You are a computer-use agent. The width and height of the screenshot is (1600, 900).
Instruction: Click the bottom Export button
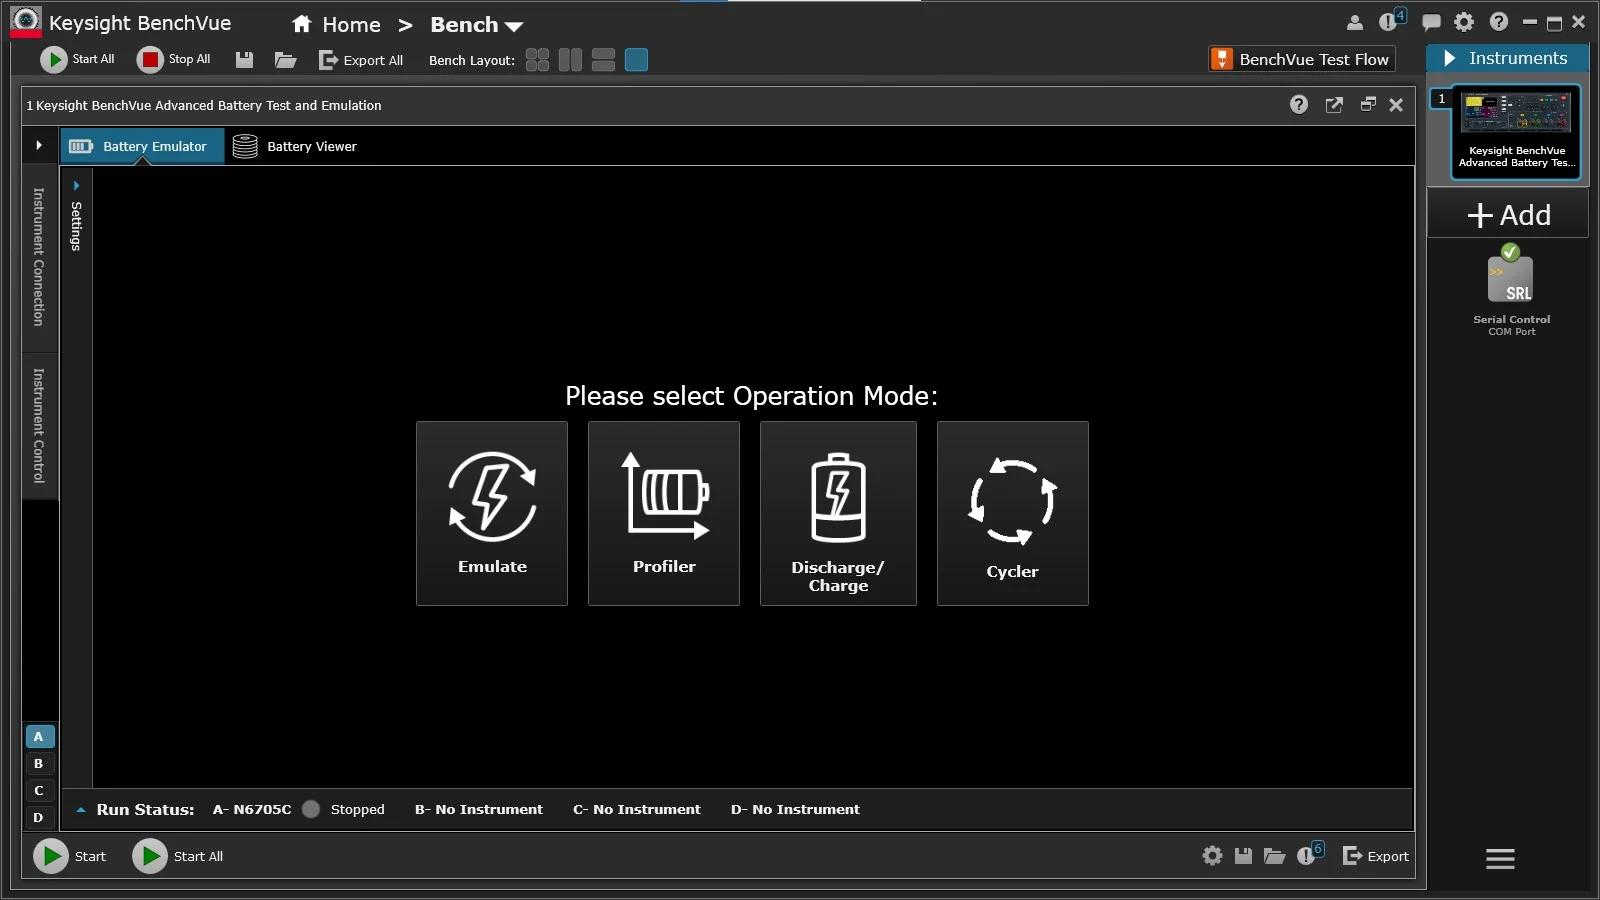pyautogui.click(x=1375, y=856)
